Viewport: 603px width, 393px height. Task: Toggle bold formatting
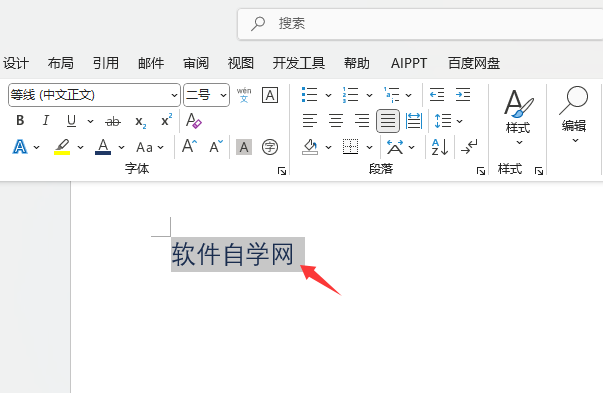pyautogui.click(x=20, y=121)
